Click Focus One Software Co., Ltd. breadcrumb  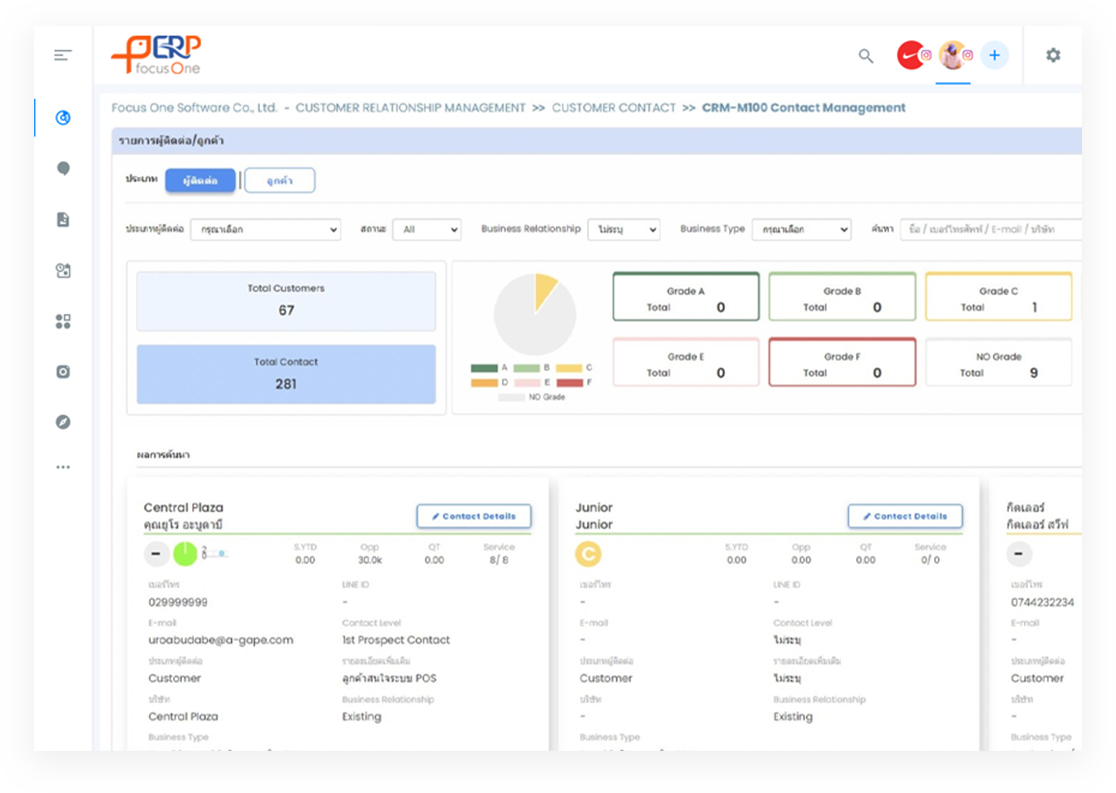tap(194, 107)
